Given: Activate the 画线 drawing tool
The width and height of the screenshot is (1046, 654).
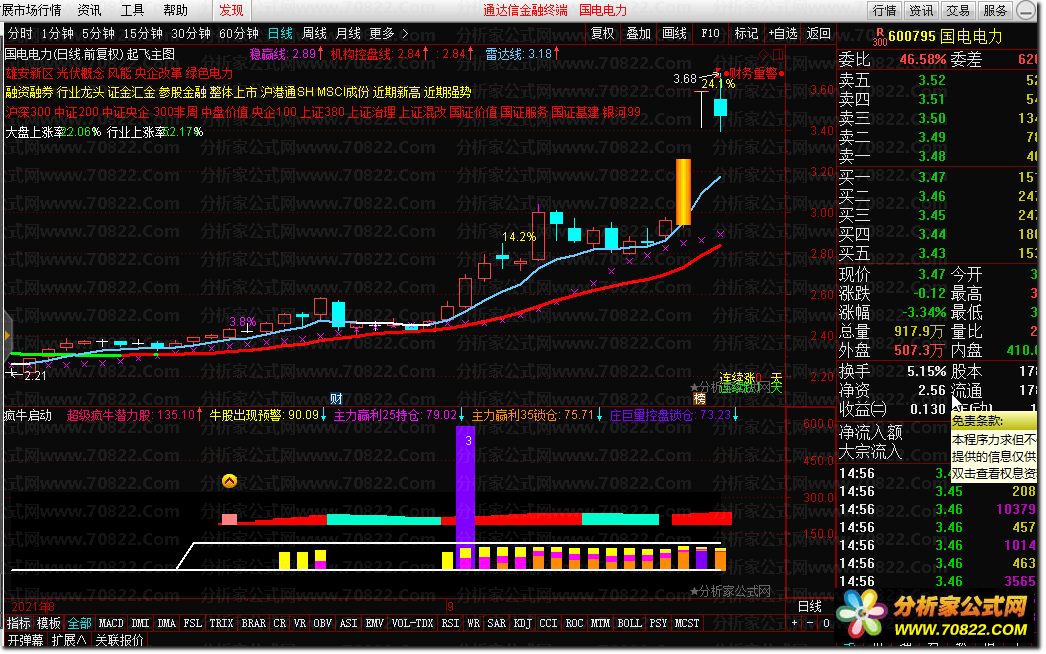Looking at the screenshot, I should click(674, 33).
